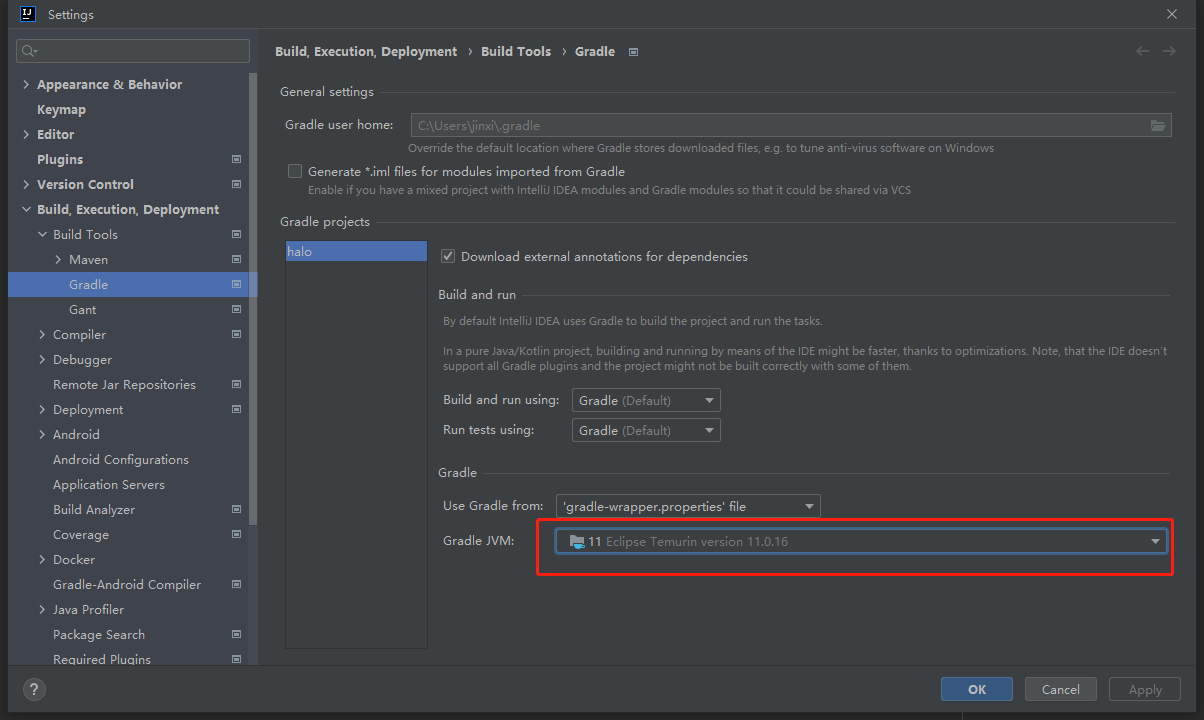Collapse the Build Tools node
Screen dimensions: 1204x720
(42, 234)
